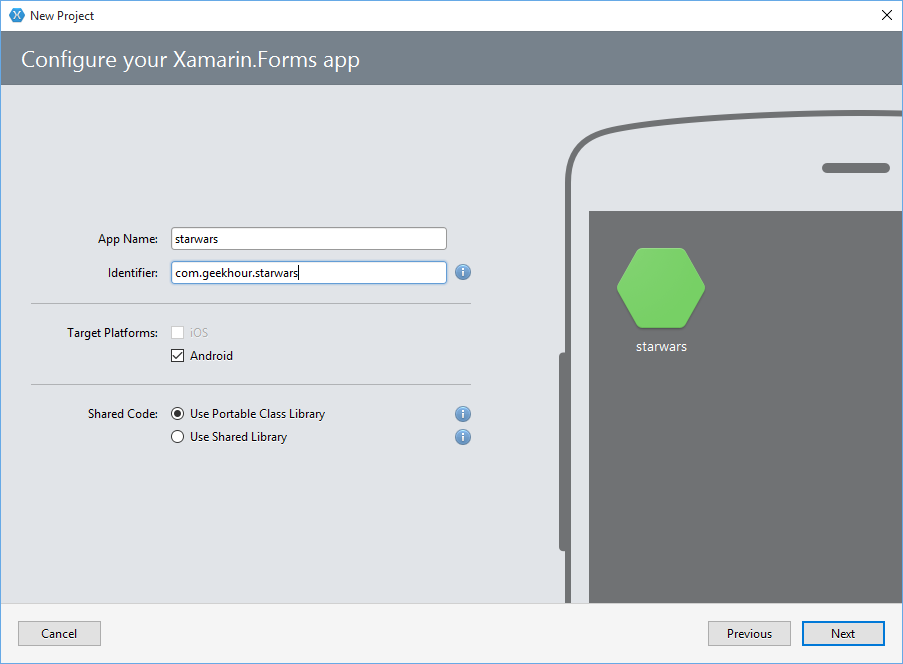Click the Xamarin logo in title bar
This screenshot has height=664, width=903.
pos(17,16)
